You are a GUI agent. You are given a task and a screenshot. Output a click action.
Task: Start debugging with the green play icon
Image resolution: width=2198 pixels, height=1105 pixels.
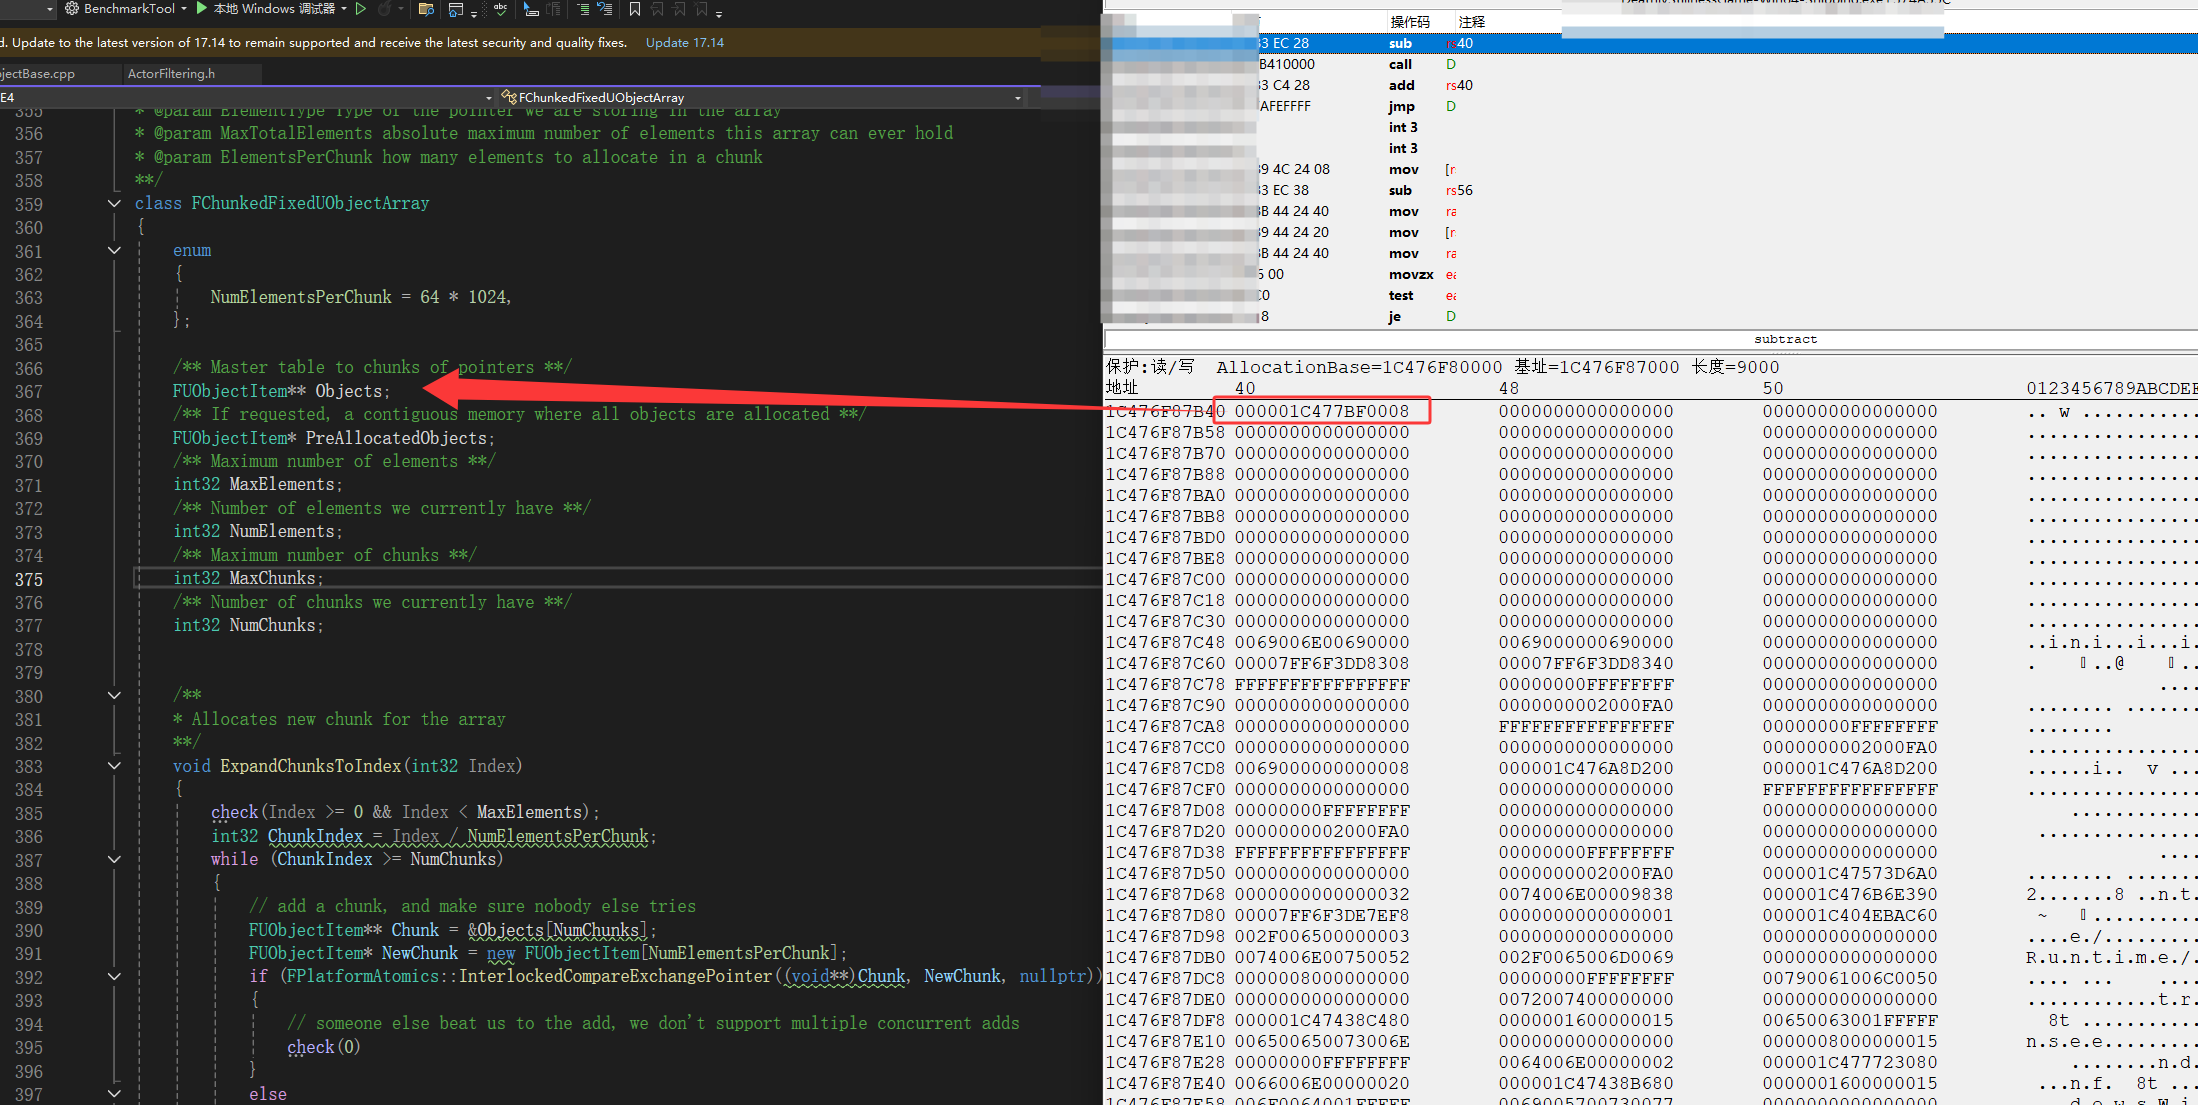point(201,9)
